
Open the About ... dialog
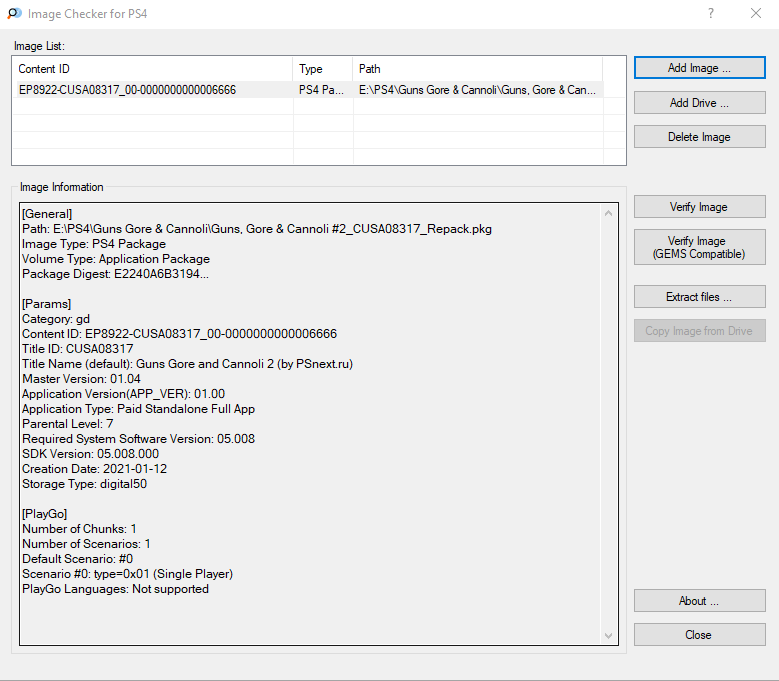[x=700, y=601]
